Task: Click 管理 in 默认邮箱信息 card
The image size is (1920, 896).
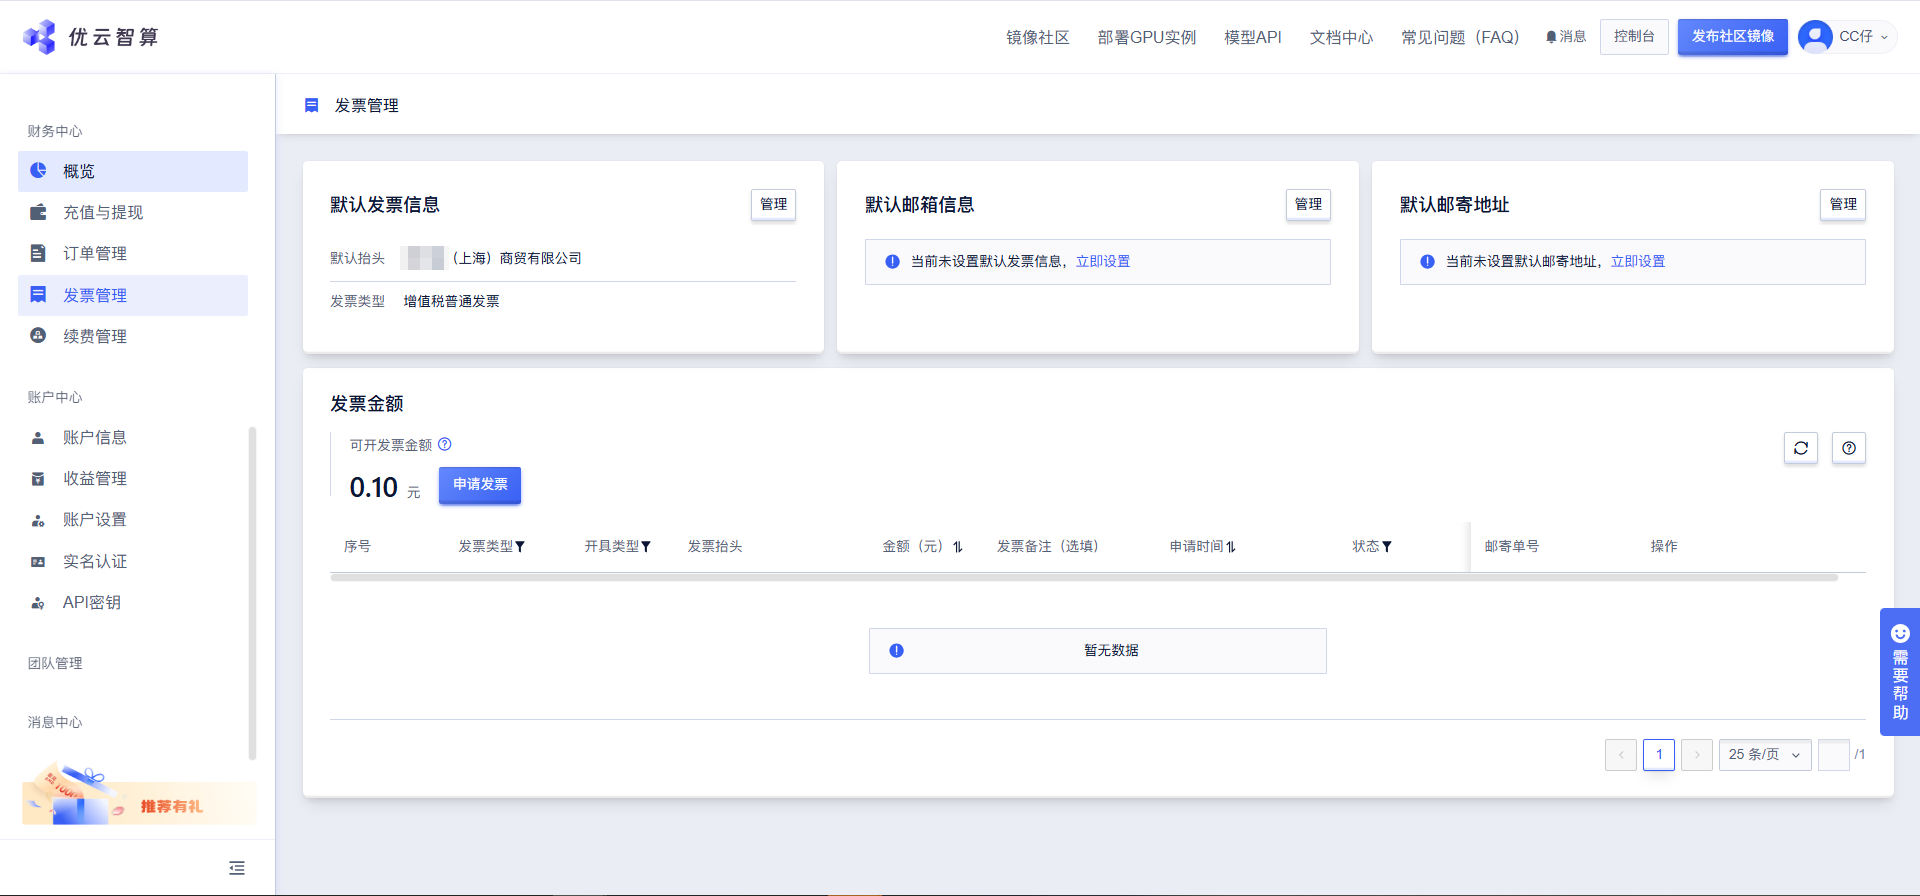Action: tap(1308, 204)
